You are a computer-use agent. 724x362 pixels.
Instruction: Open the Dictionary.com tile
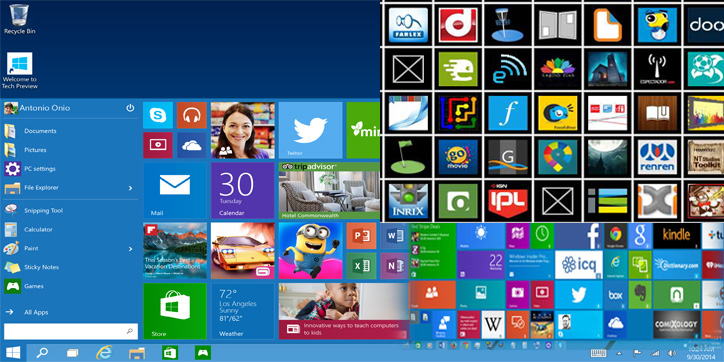tap(677, 265)
